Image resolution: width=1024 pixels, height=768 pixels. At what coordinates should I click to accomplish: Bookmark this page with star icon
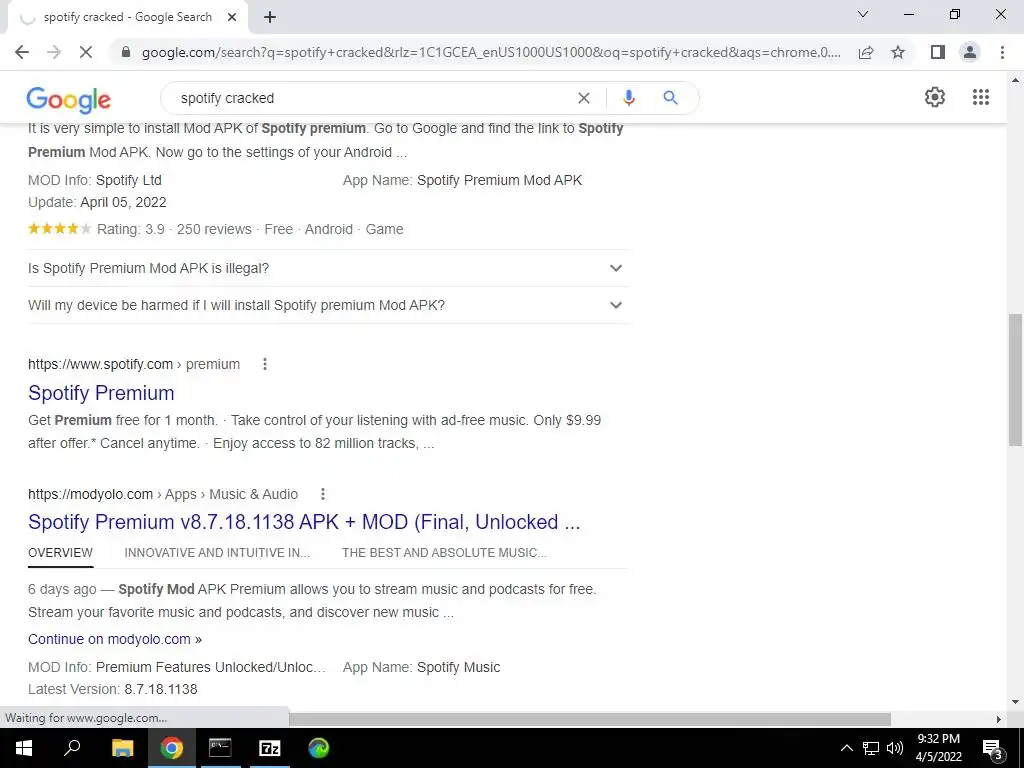click(898, 52)
